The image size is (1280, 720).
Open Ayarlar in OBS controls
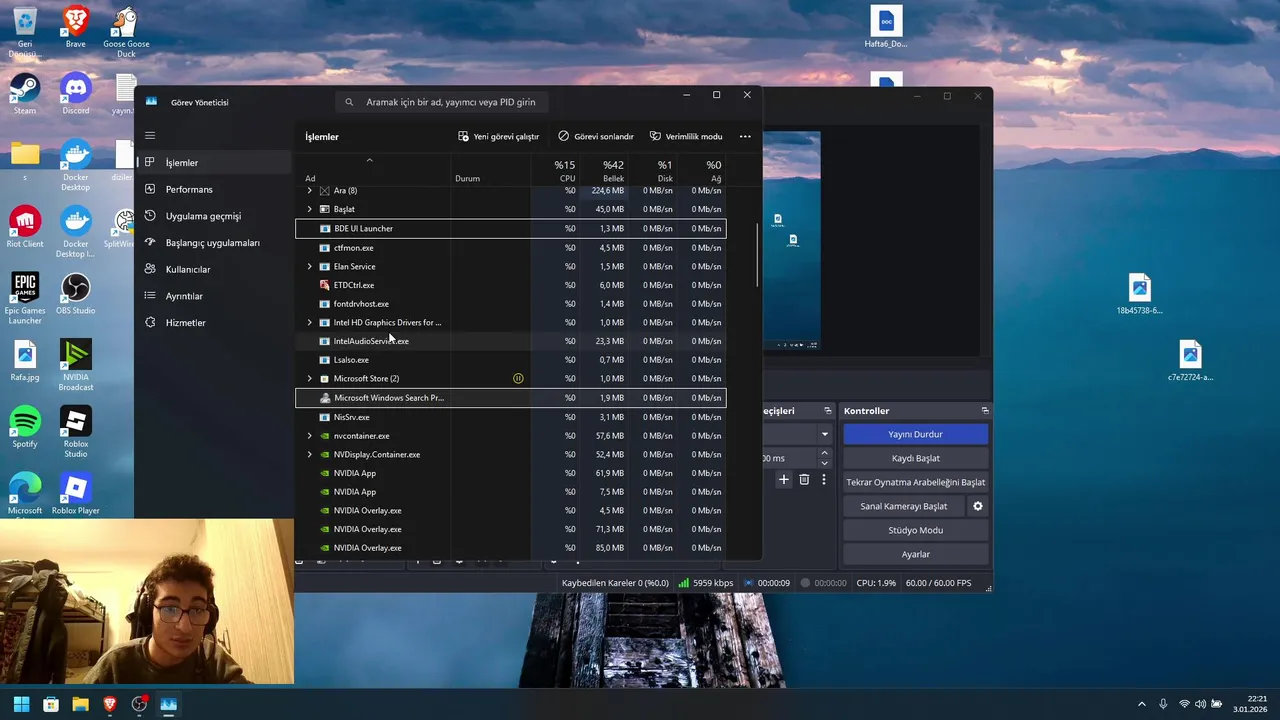[915, 554]
